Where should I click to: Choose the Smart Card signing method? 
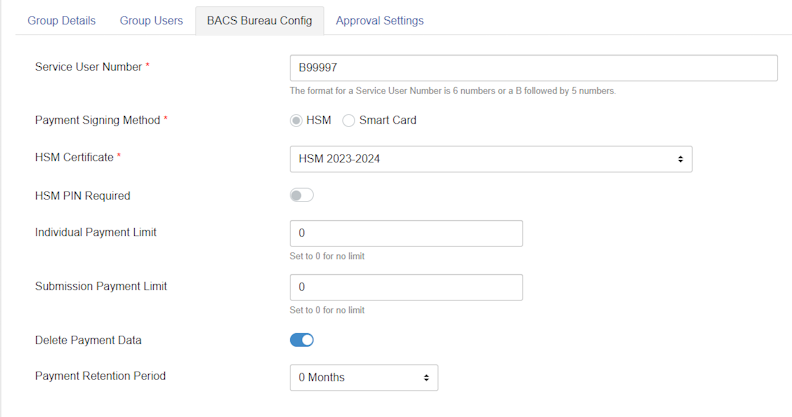point(349,121)
